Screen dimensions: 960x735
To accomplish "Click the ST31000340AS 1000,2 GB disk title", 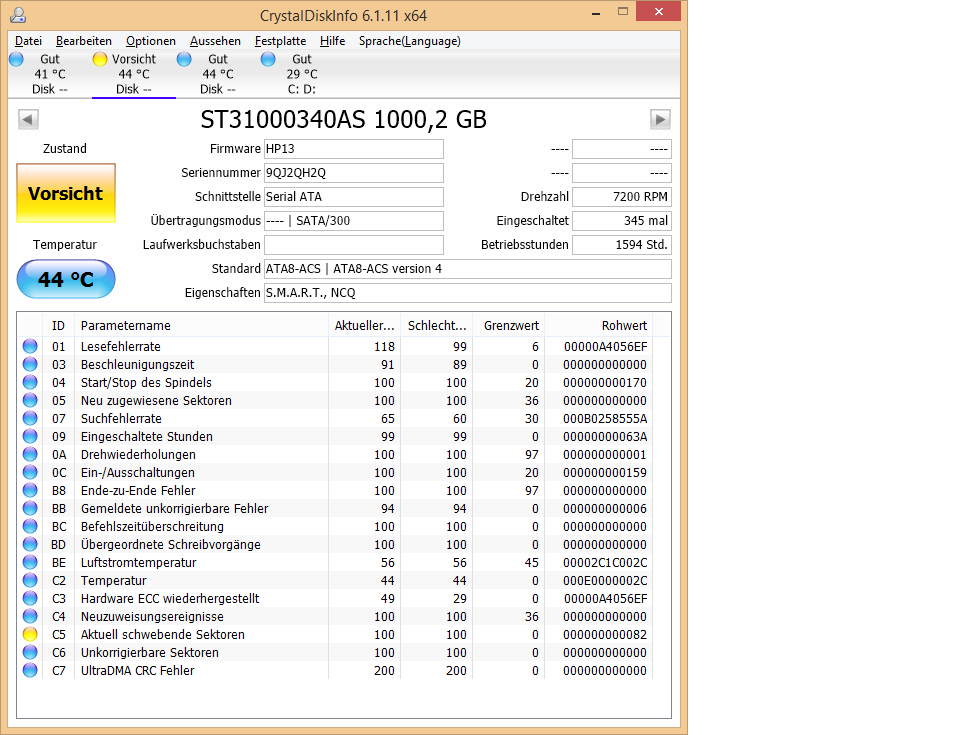I will coord(343,119).
